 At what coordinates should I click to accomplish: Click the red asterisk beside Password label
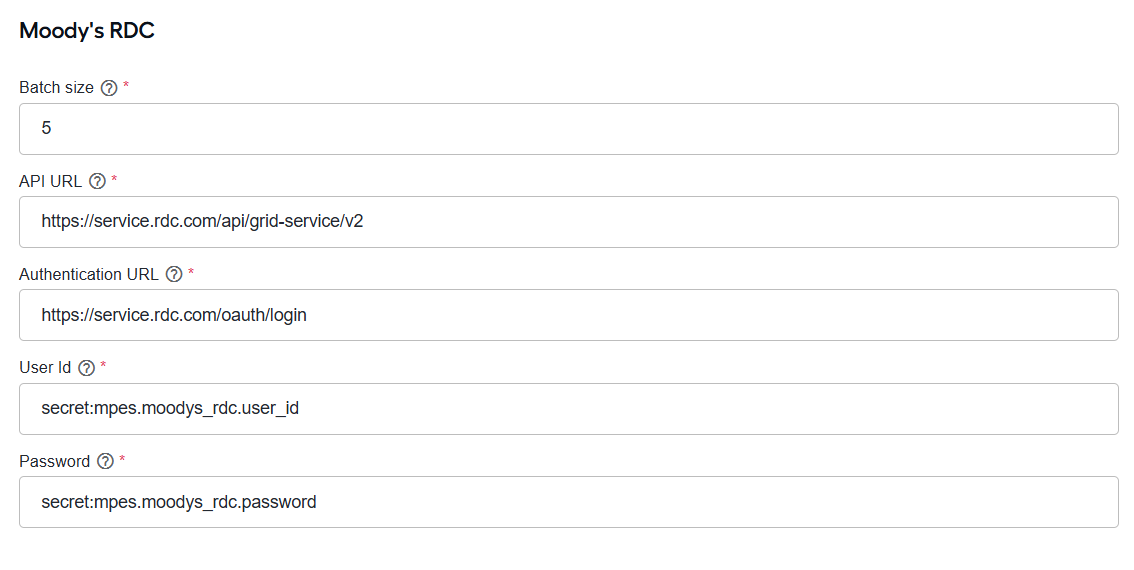pos(122,459)
